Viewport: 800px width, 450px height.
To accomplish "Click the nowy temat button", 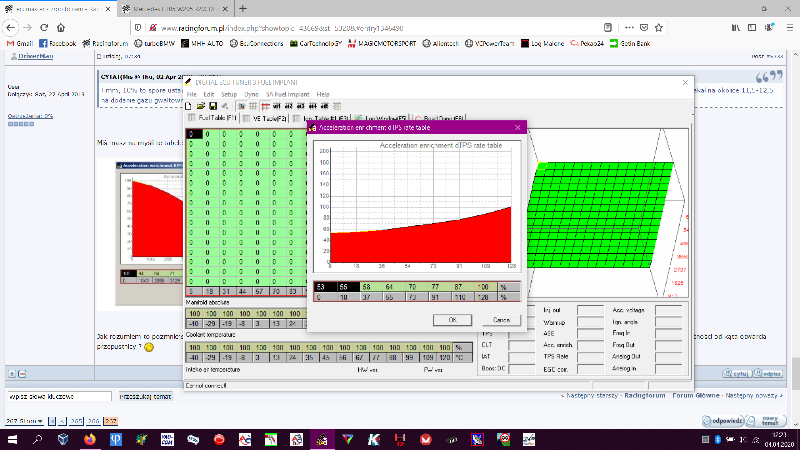I will 766,421.
